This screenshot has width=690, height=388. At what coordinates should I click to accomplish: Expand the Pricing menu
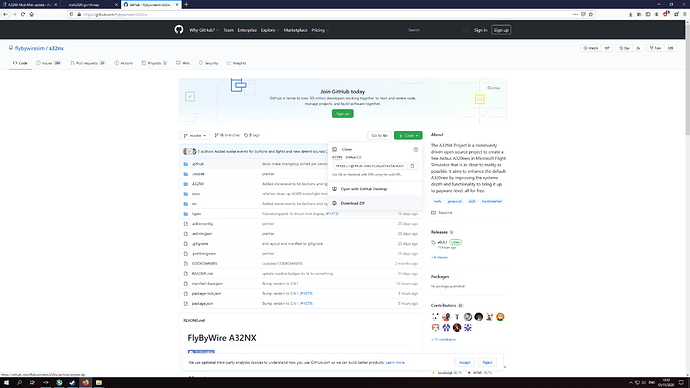(320, 30)
